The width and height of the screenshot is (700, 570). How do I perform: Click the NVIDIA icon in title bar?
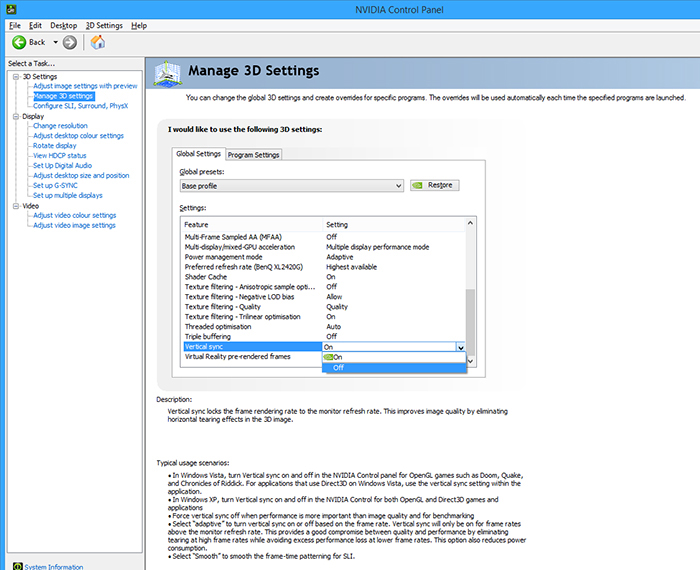coord(11,9)
